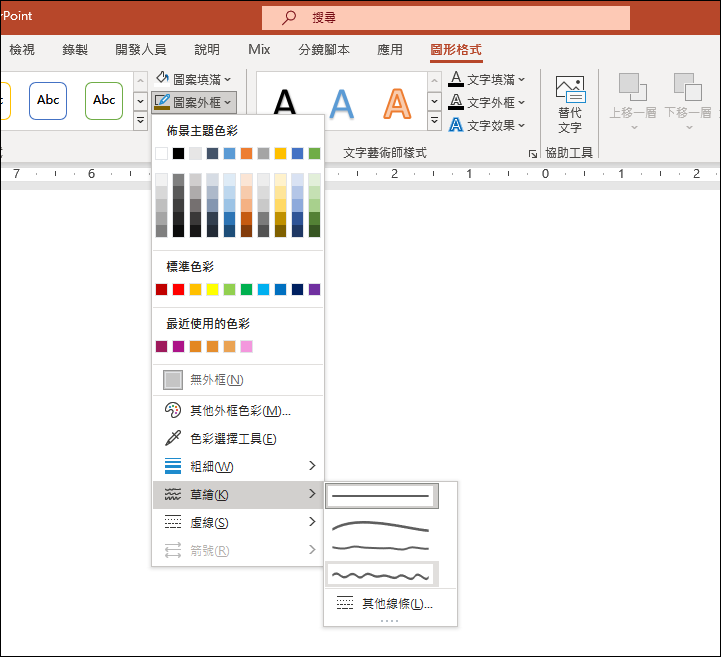Click the blue text effects A icon

[456, 125]
